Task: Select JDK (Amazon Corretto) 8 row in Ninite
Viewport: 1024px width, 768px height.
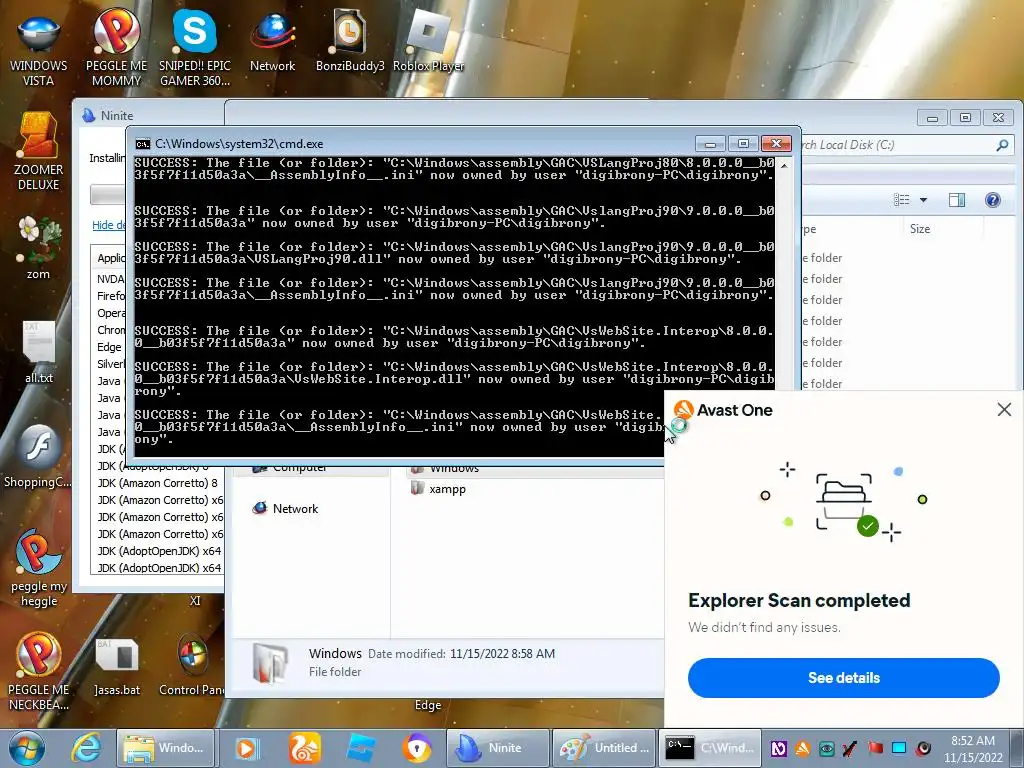Action: [157, 483]
